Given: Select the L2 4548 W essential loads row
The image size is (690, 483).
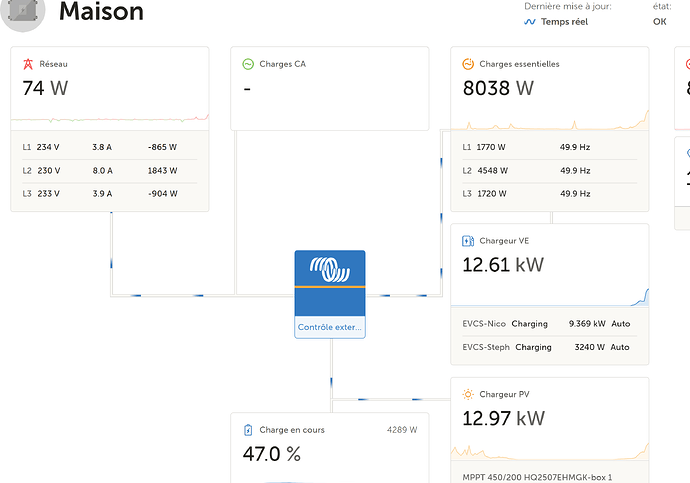Looking at the screenshot, I should click(550, 170).
